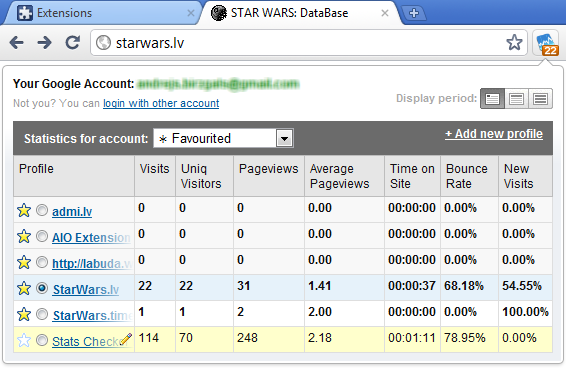Screen dimensions: 566x389
Task: Select the http://labuda radio button
Action: point(42,262)
